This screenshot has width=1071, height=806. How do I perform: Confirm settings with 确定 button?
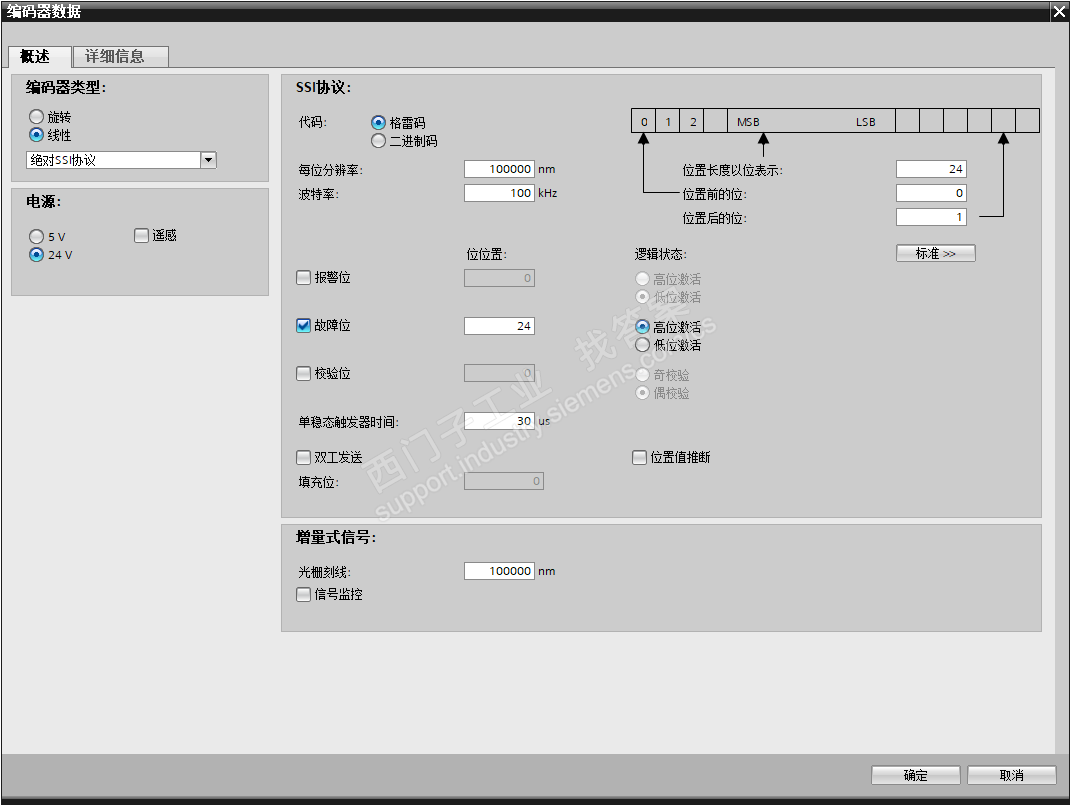(916, 775)
